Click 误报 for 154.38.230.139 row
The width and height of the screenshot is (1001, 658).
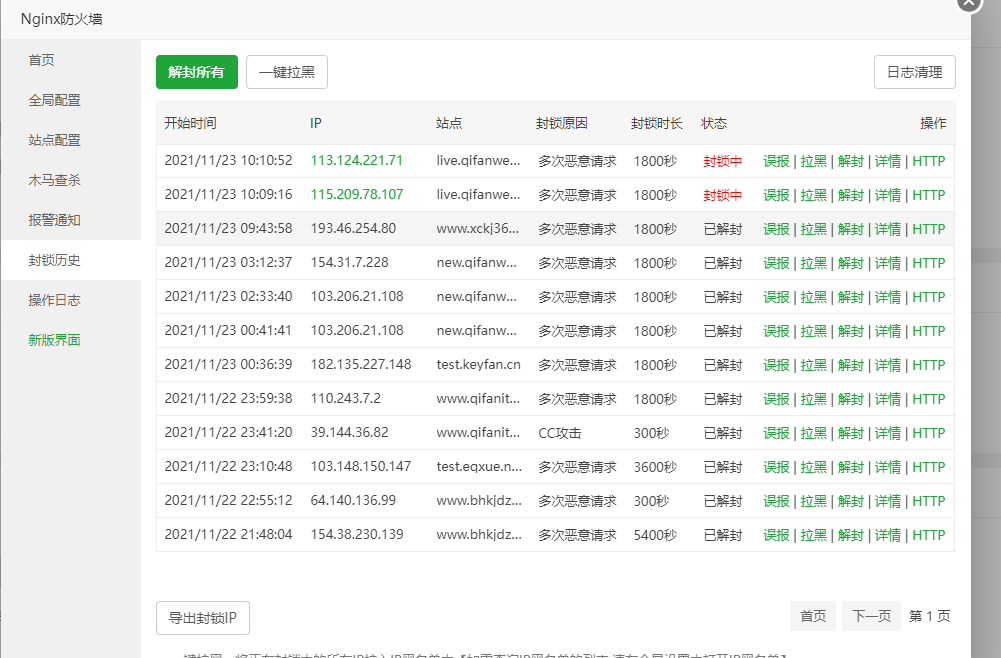pos(776,535)
